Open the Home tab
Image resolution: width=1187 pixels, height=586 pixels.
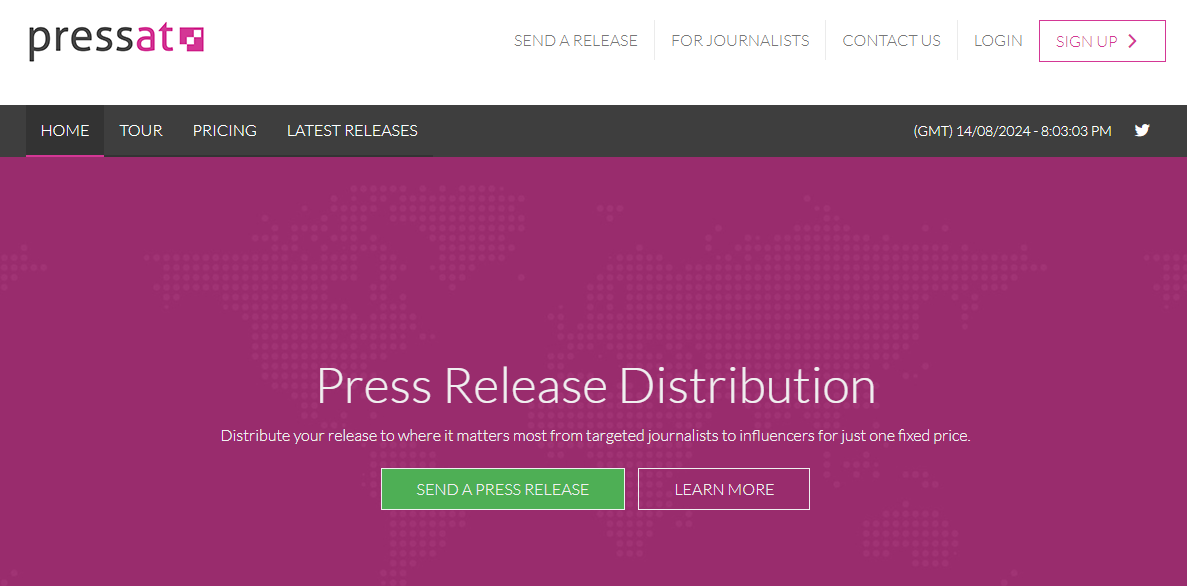coord(65,131)
